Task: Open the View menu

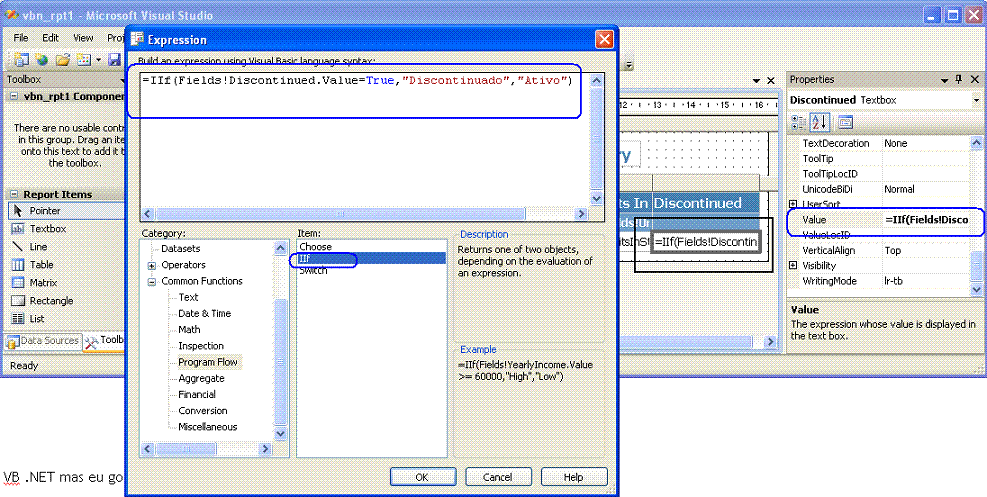Action: (x=83, y=38)
